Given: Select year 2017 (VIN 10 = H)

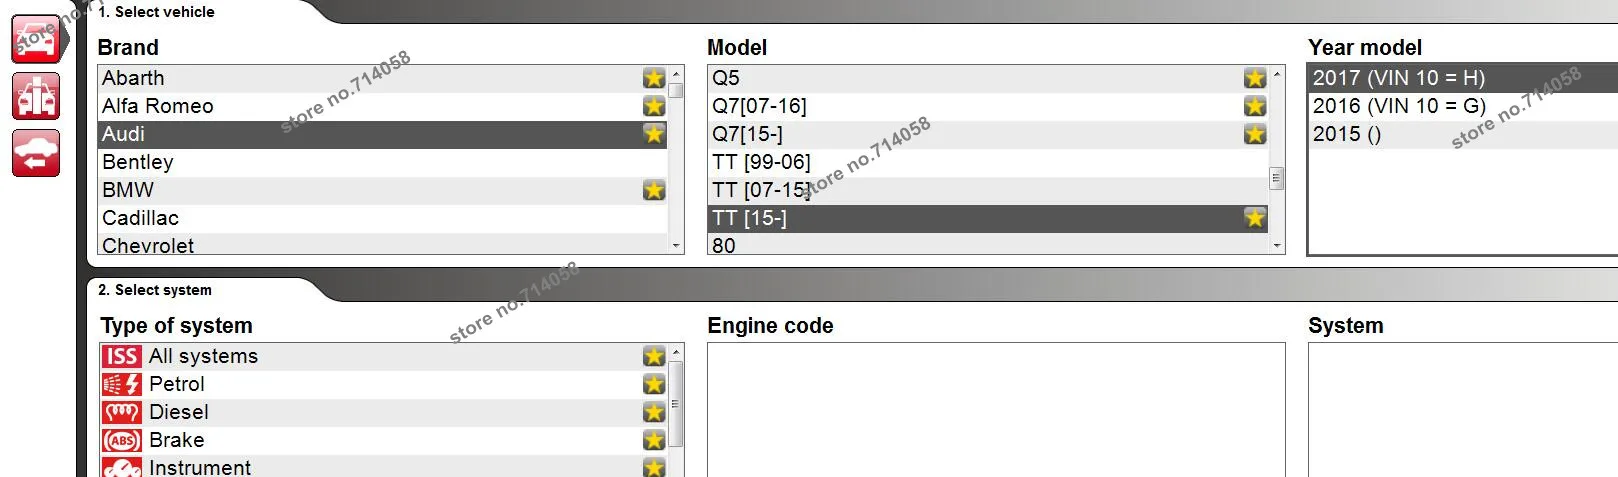Looking at the screenshot, I should [x=1463, y=78].
